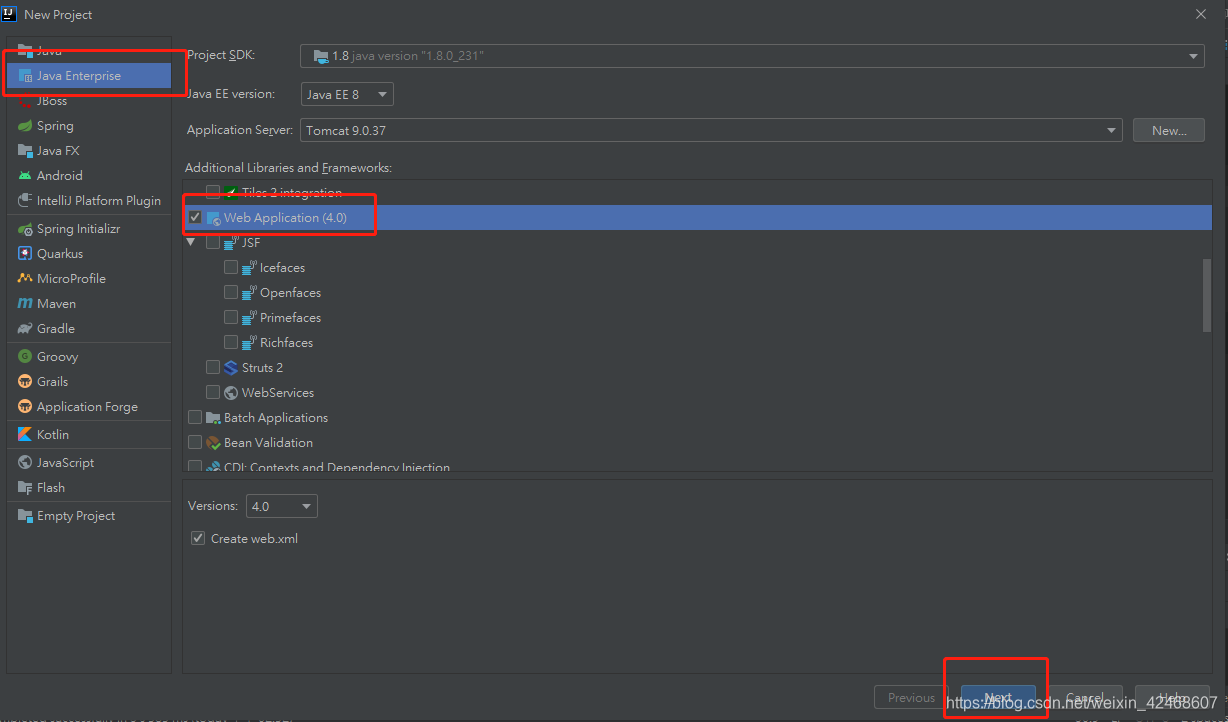Check the Batch Applications box
1228x722 pixels.
coord(195,418)
